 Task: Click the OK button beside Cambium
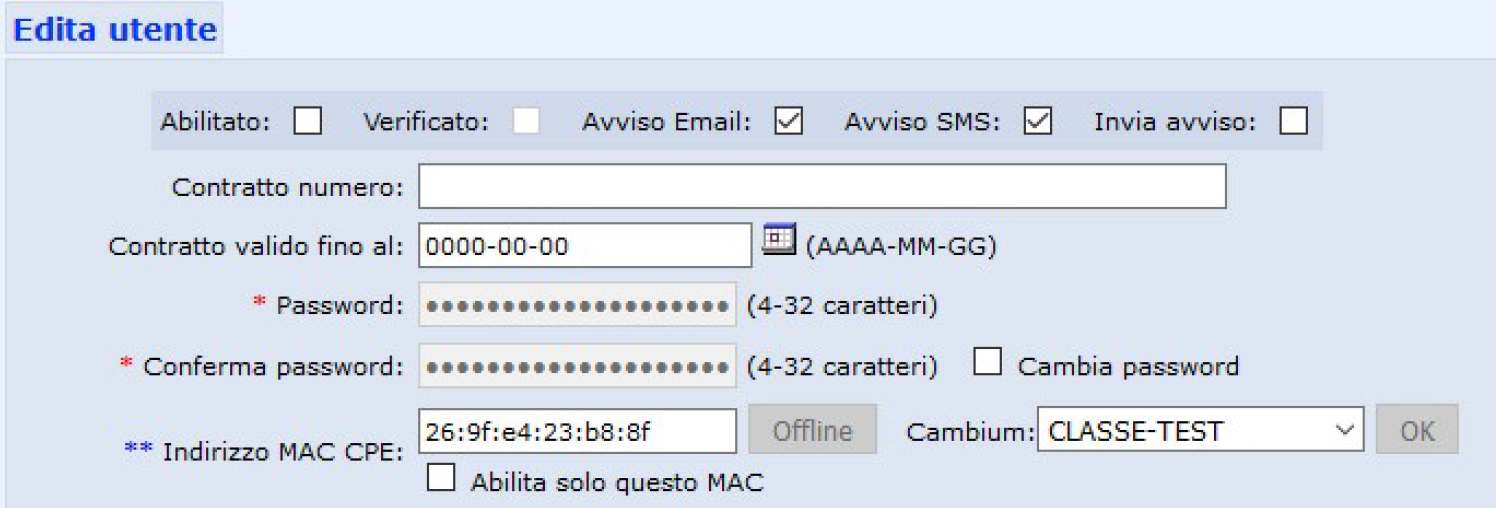(x=1417, y=430)
